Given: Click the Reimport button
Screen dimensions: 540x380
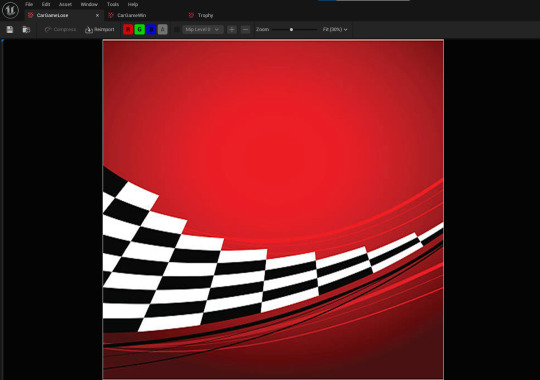Looking at the screenshot, I should coord(100,30).
